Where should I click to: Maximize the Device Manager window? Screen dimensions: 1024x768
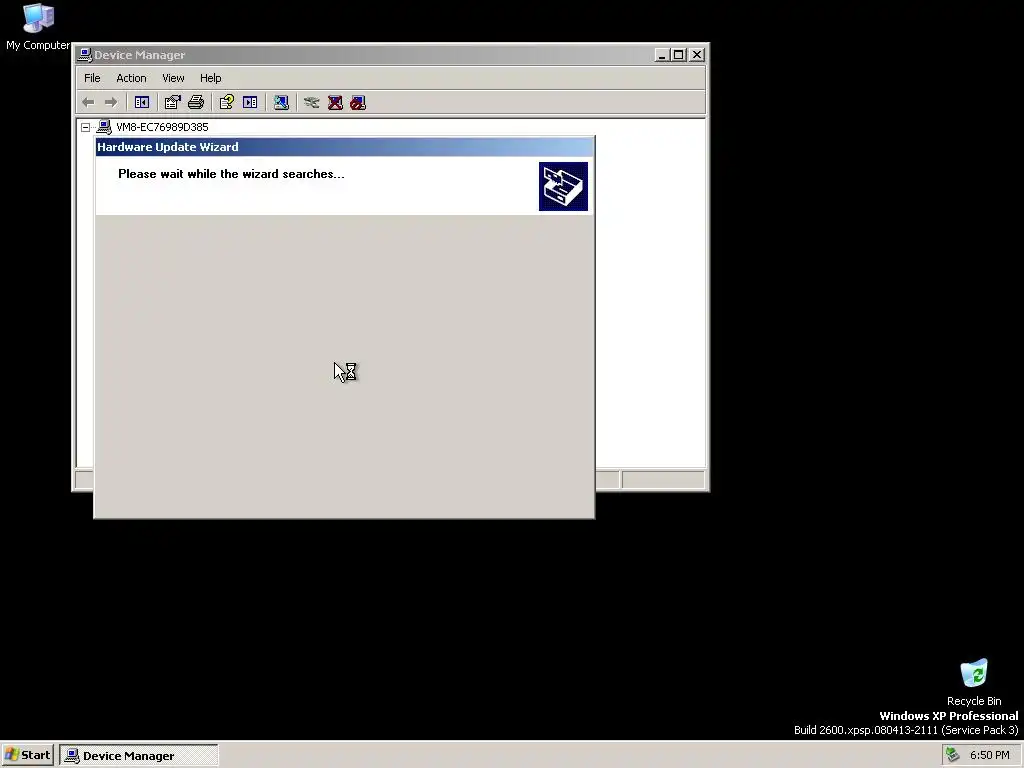coord(679,55)
